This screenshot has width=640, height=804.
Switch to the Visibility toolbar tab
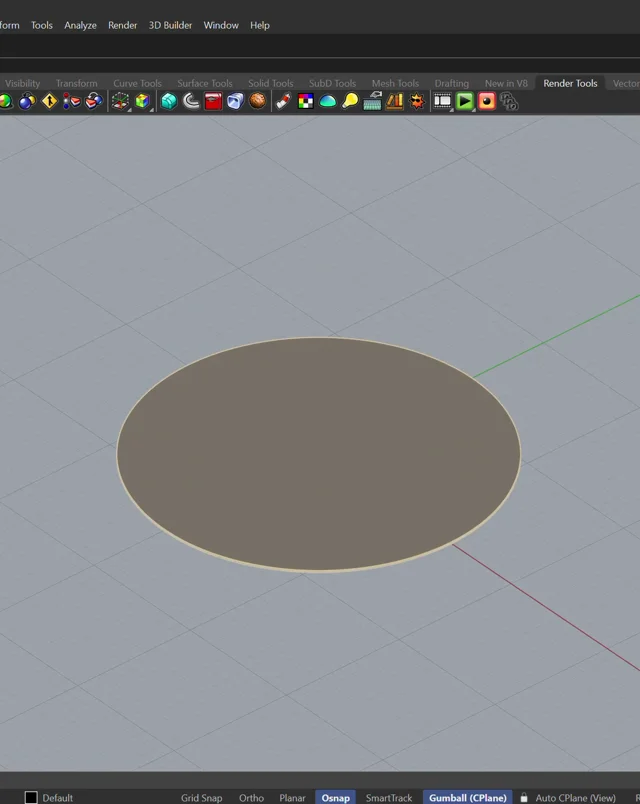point(22,83)
